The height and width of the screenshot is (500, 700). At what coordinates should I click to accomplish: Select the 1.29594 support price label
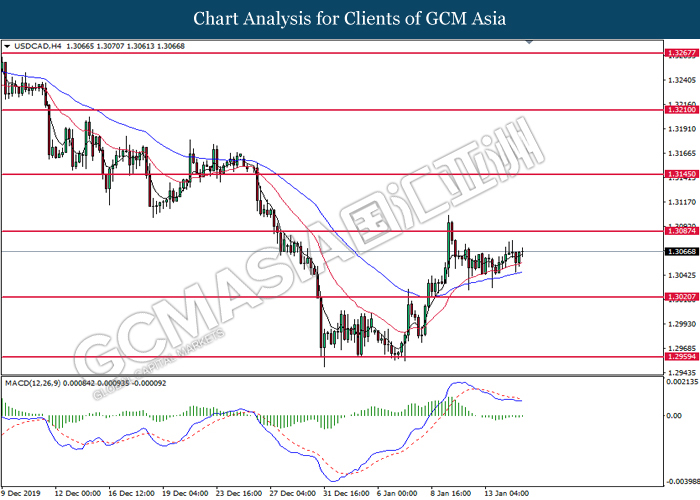tap(681, 356)
